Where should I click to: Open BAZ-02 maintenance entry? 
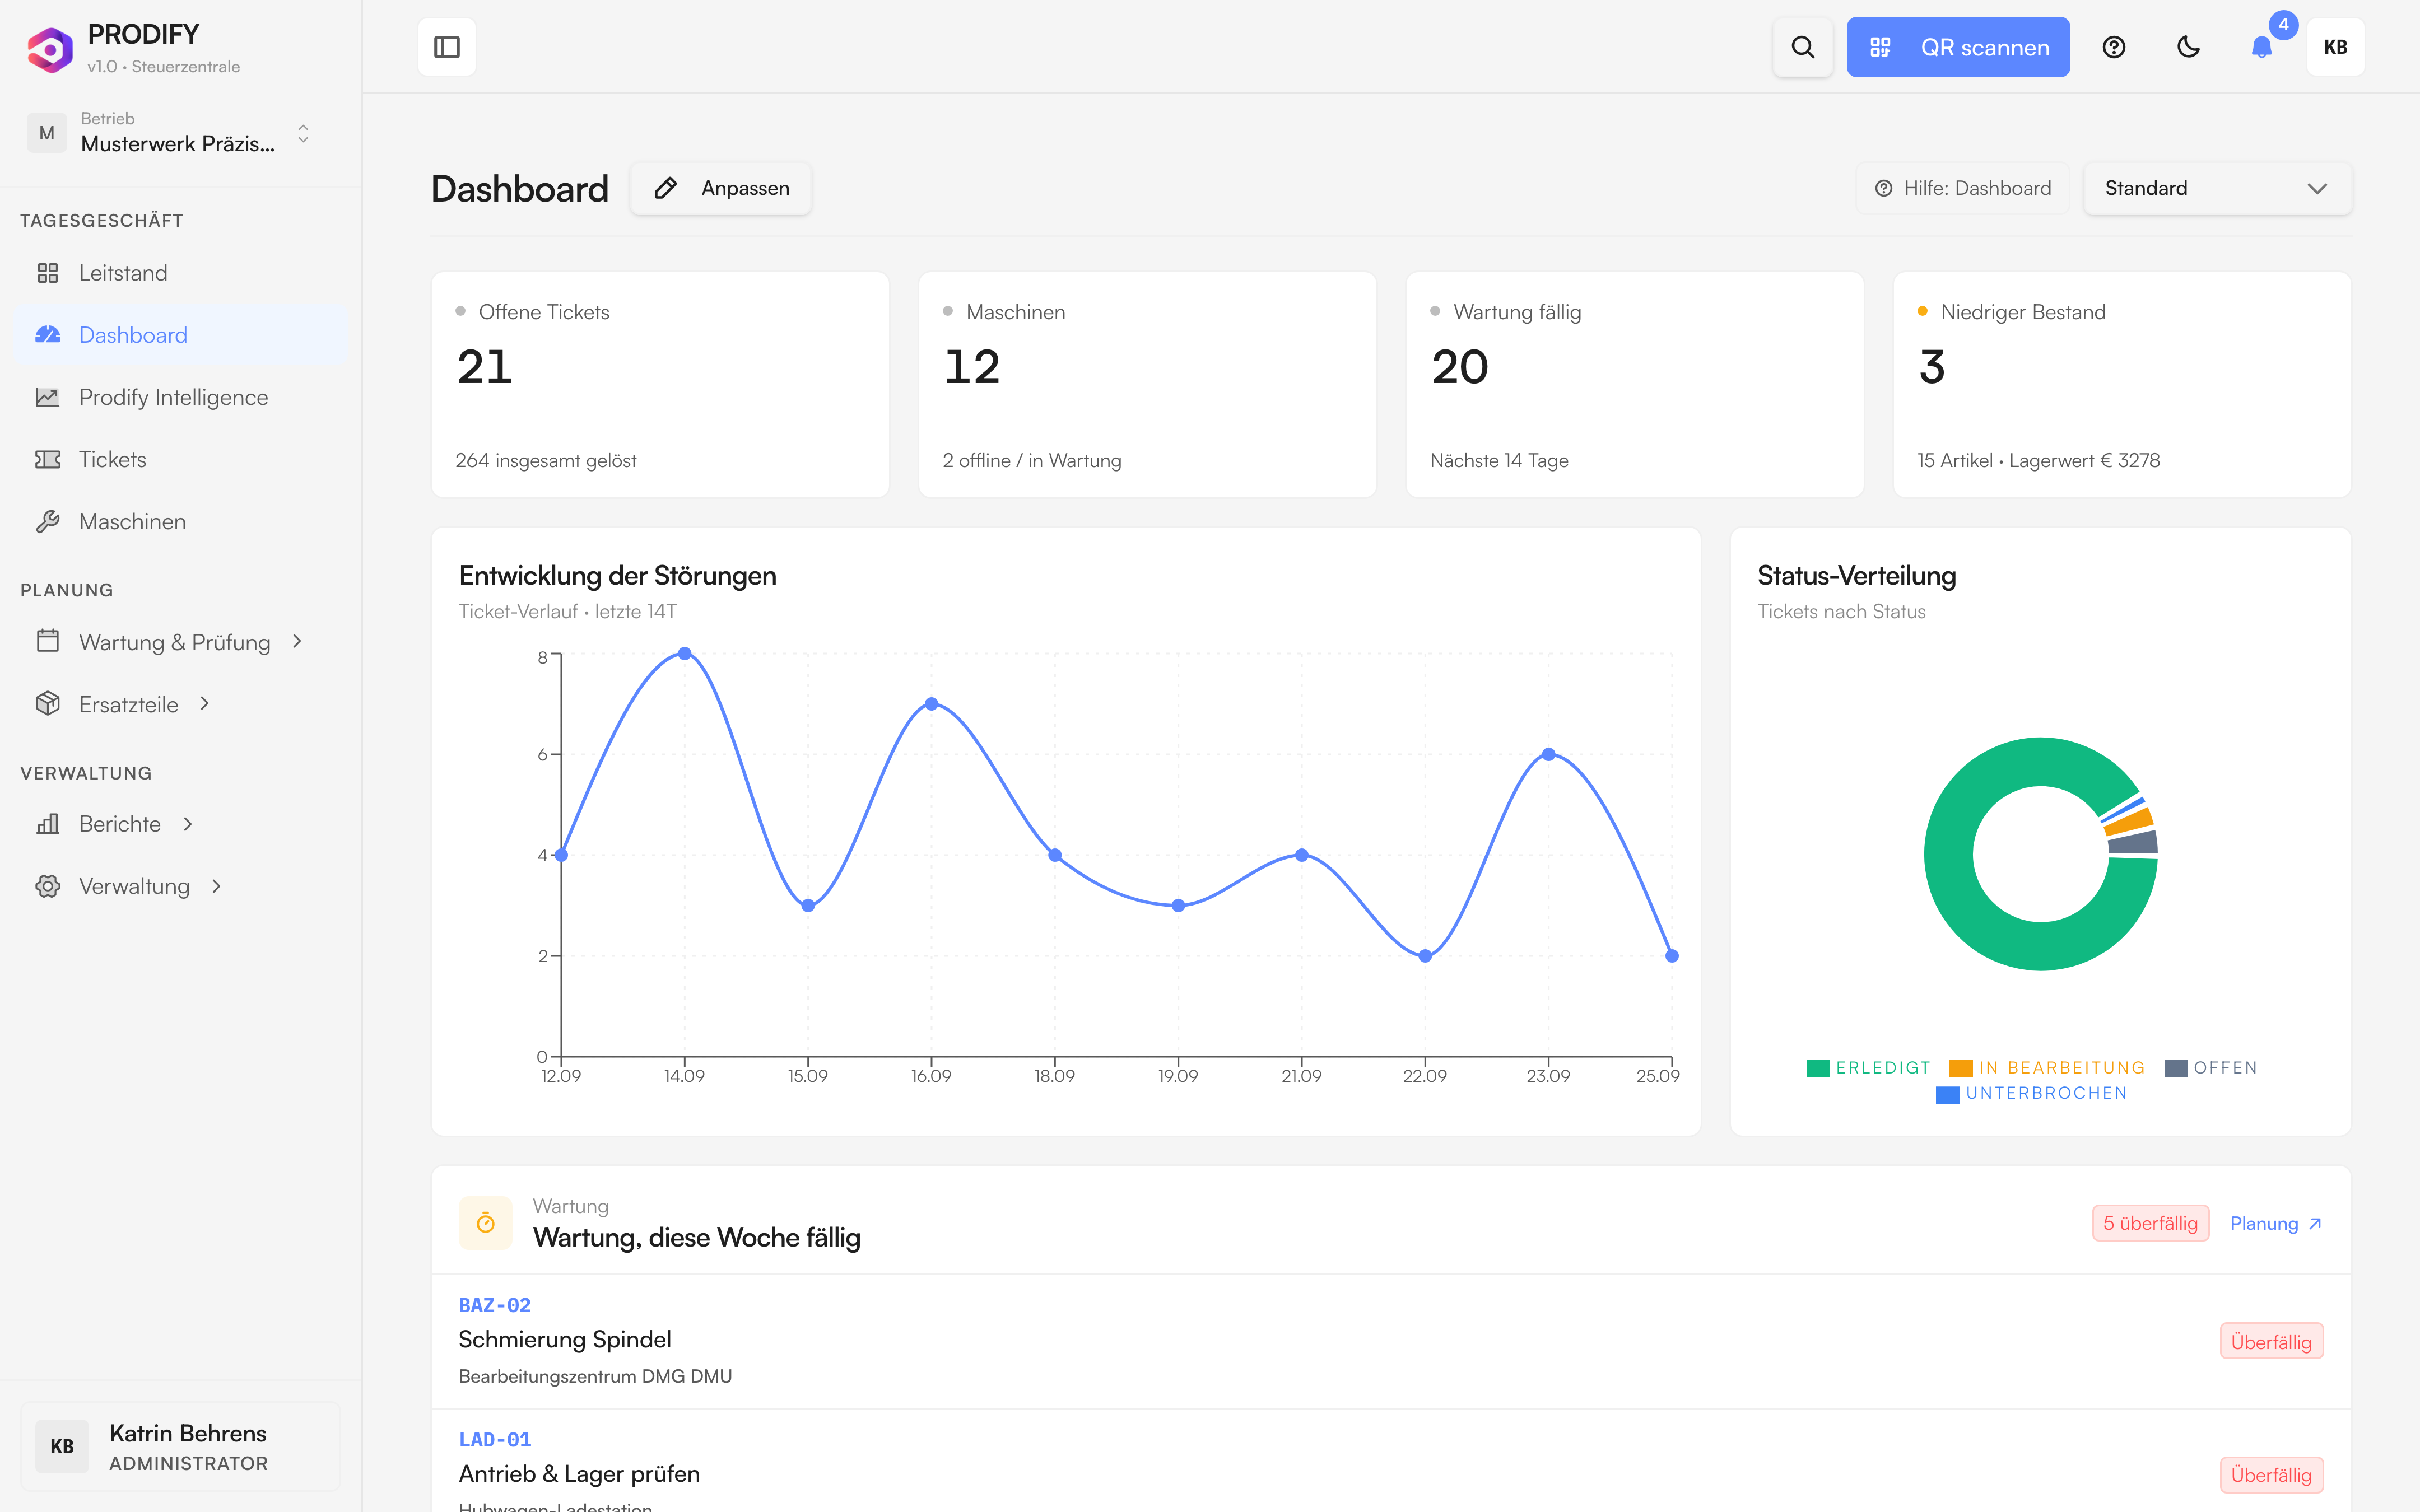click(x=1391, y=1341)
